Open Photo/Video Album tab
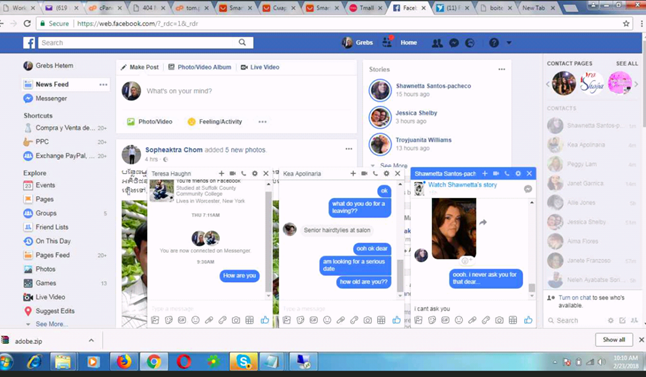 tap(200, 67)
